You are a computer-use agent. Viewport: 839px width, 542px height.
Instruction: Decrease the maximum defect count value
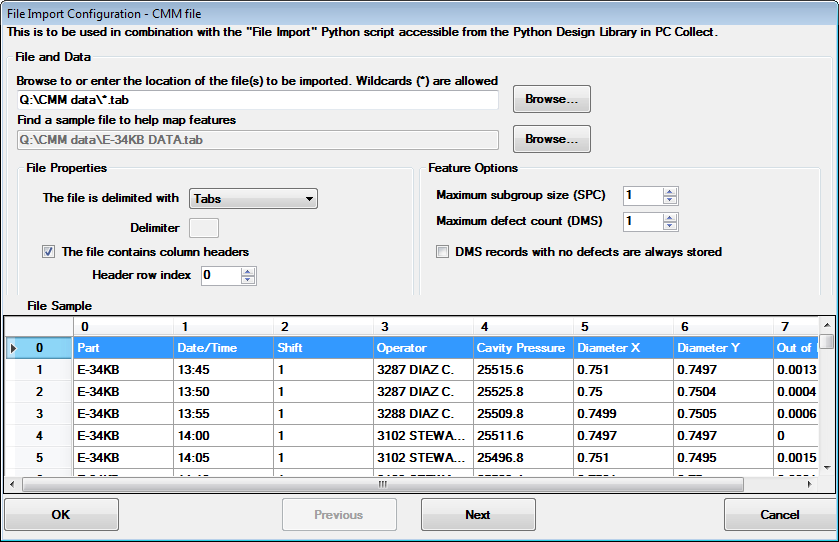click(670, 226)
